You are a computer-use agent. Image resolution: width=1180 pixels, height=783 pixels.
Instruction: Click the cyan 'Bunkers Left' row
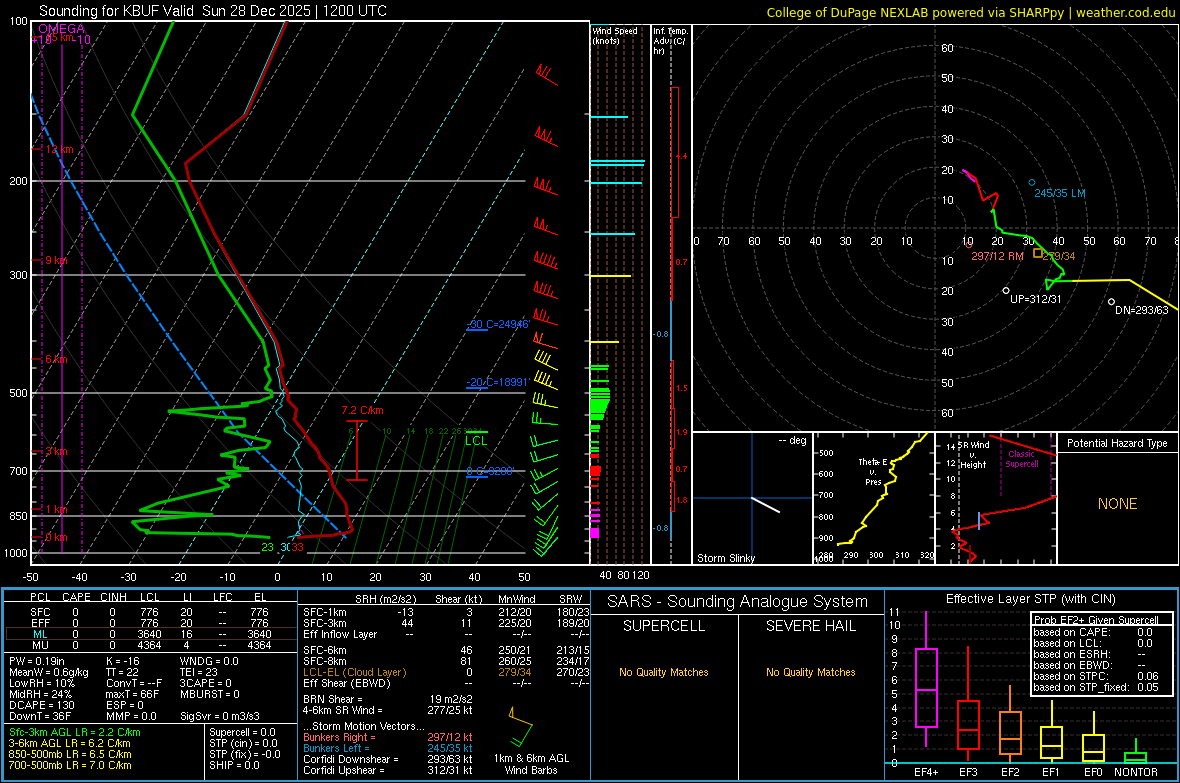388,748
